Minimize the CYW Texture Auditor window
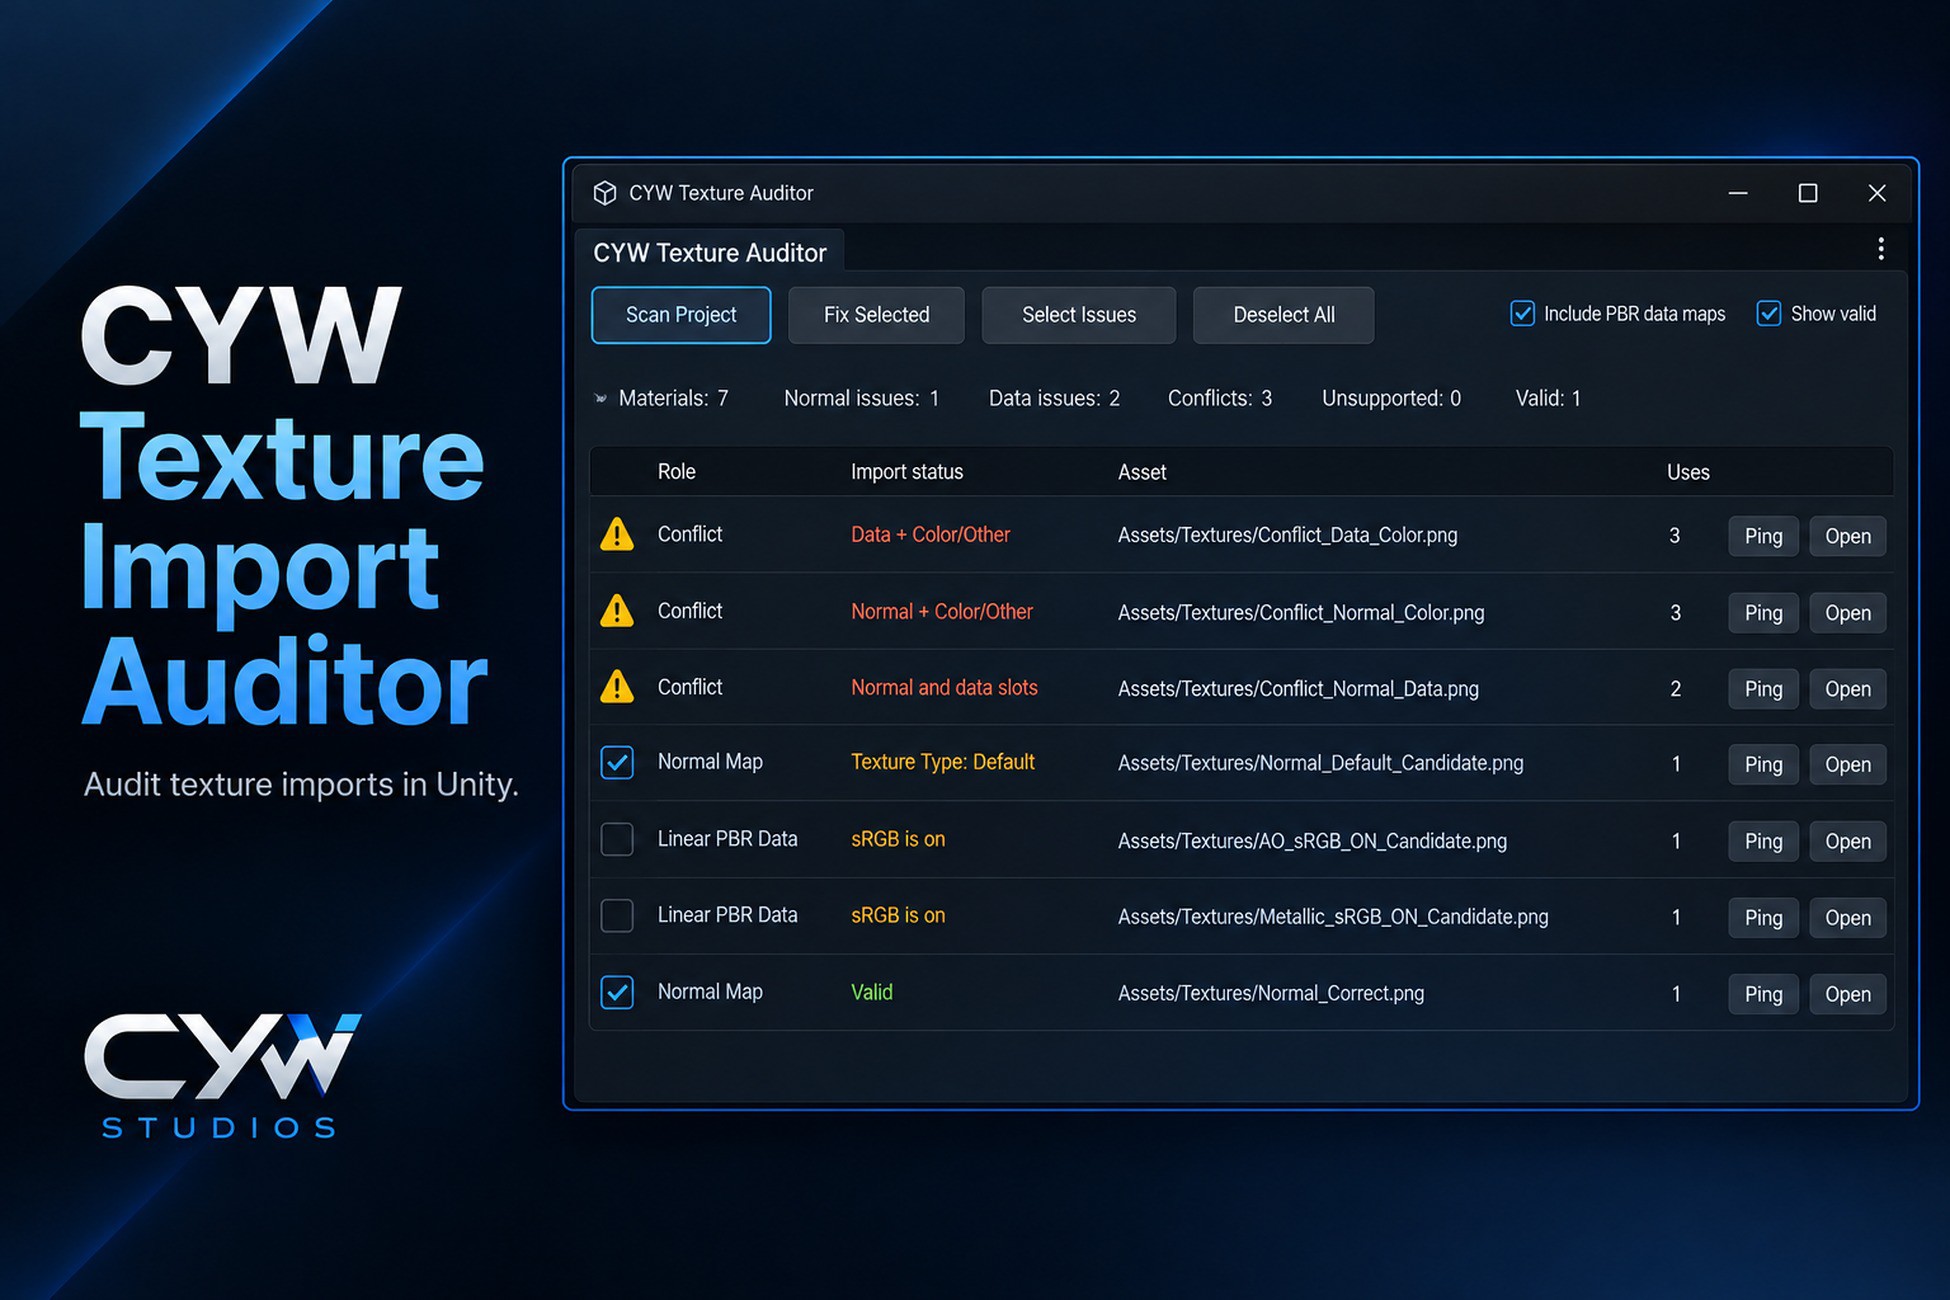Image resolution: width=1950 pixels, height=1300 pixels. point(1738,193)
